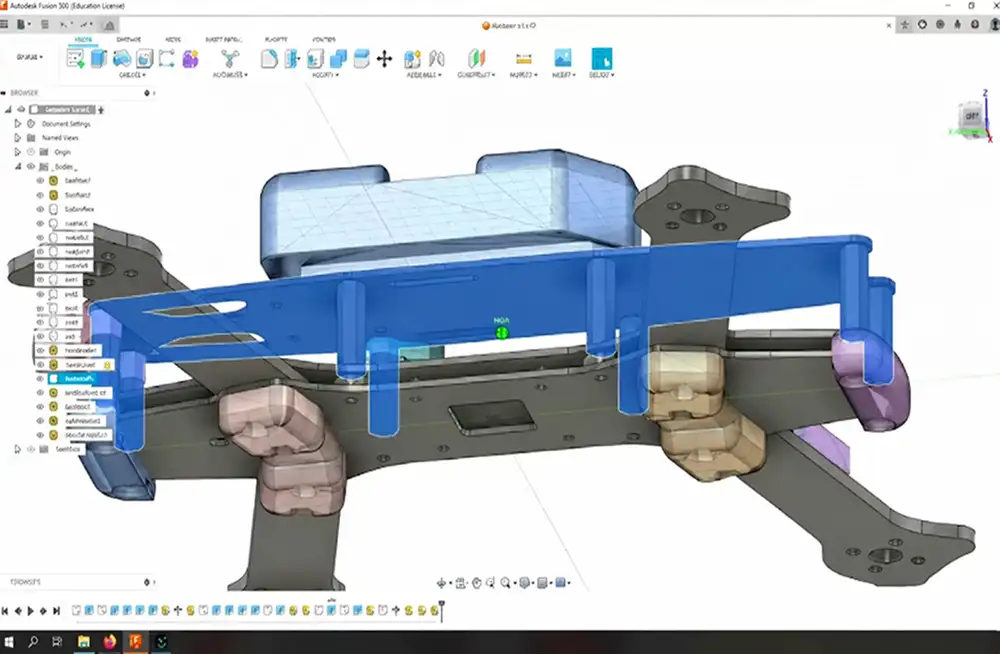Click the ViewCube in the corner

pyautogui.click(x=971, y=117)
